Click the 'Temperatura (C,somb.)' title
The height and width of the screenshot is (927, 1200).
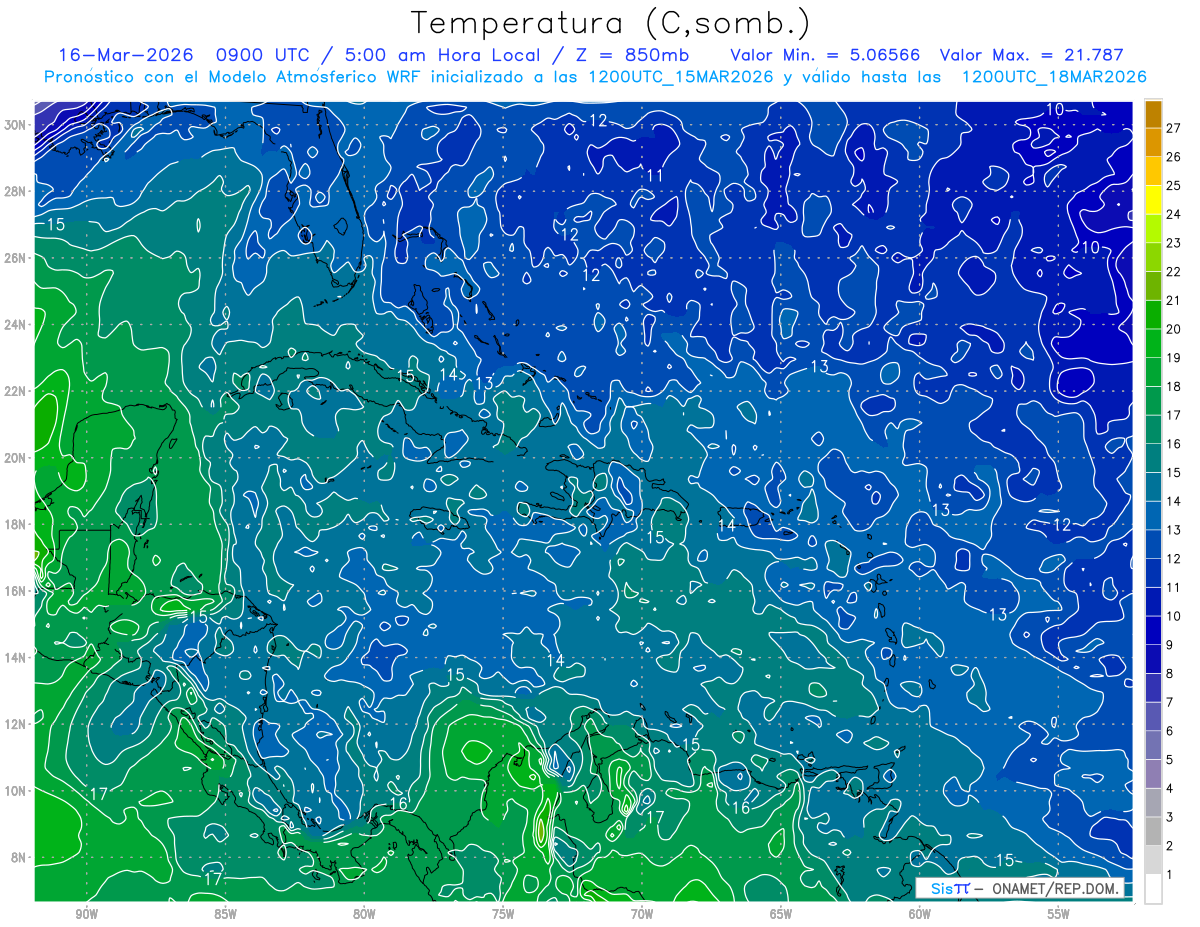coord(611,24)
